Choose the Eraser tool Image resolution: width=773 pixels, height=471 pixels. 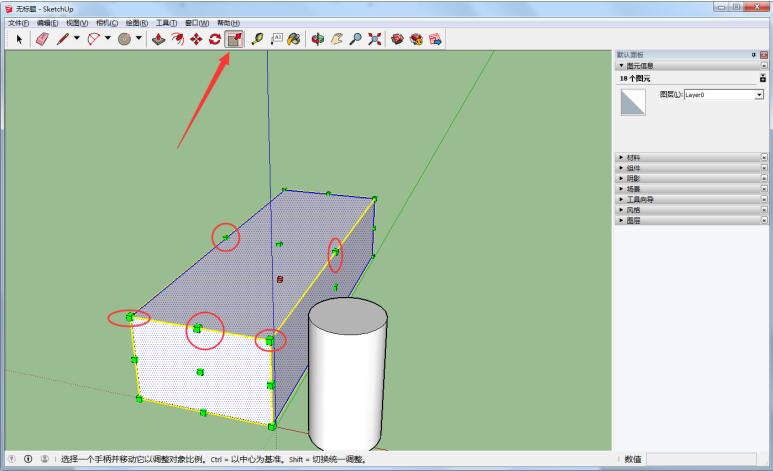tap(42, 39)
